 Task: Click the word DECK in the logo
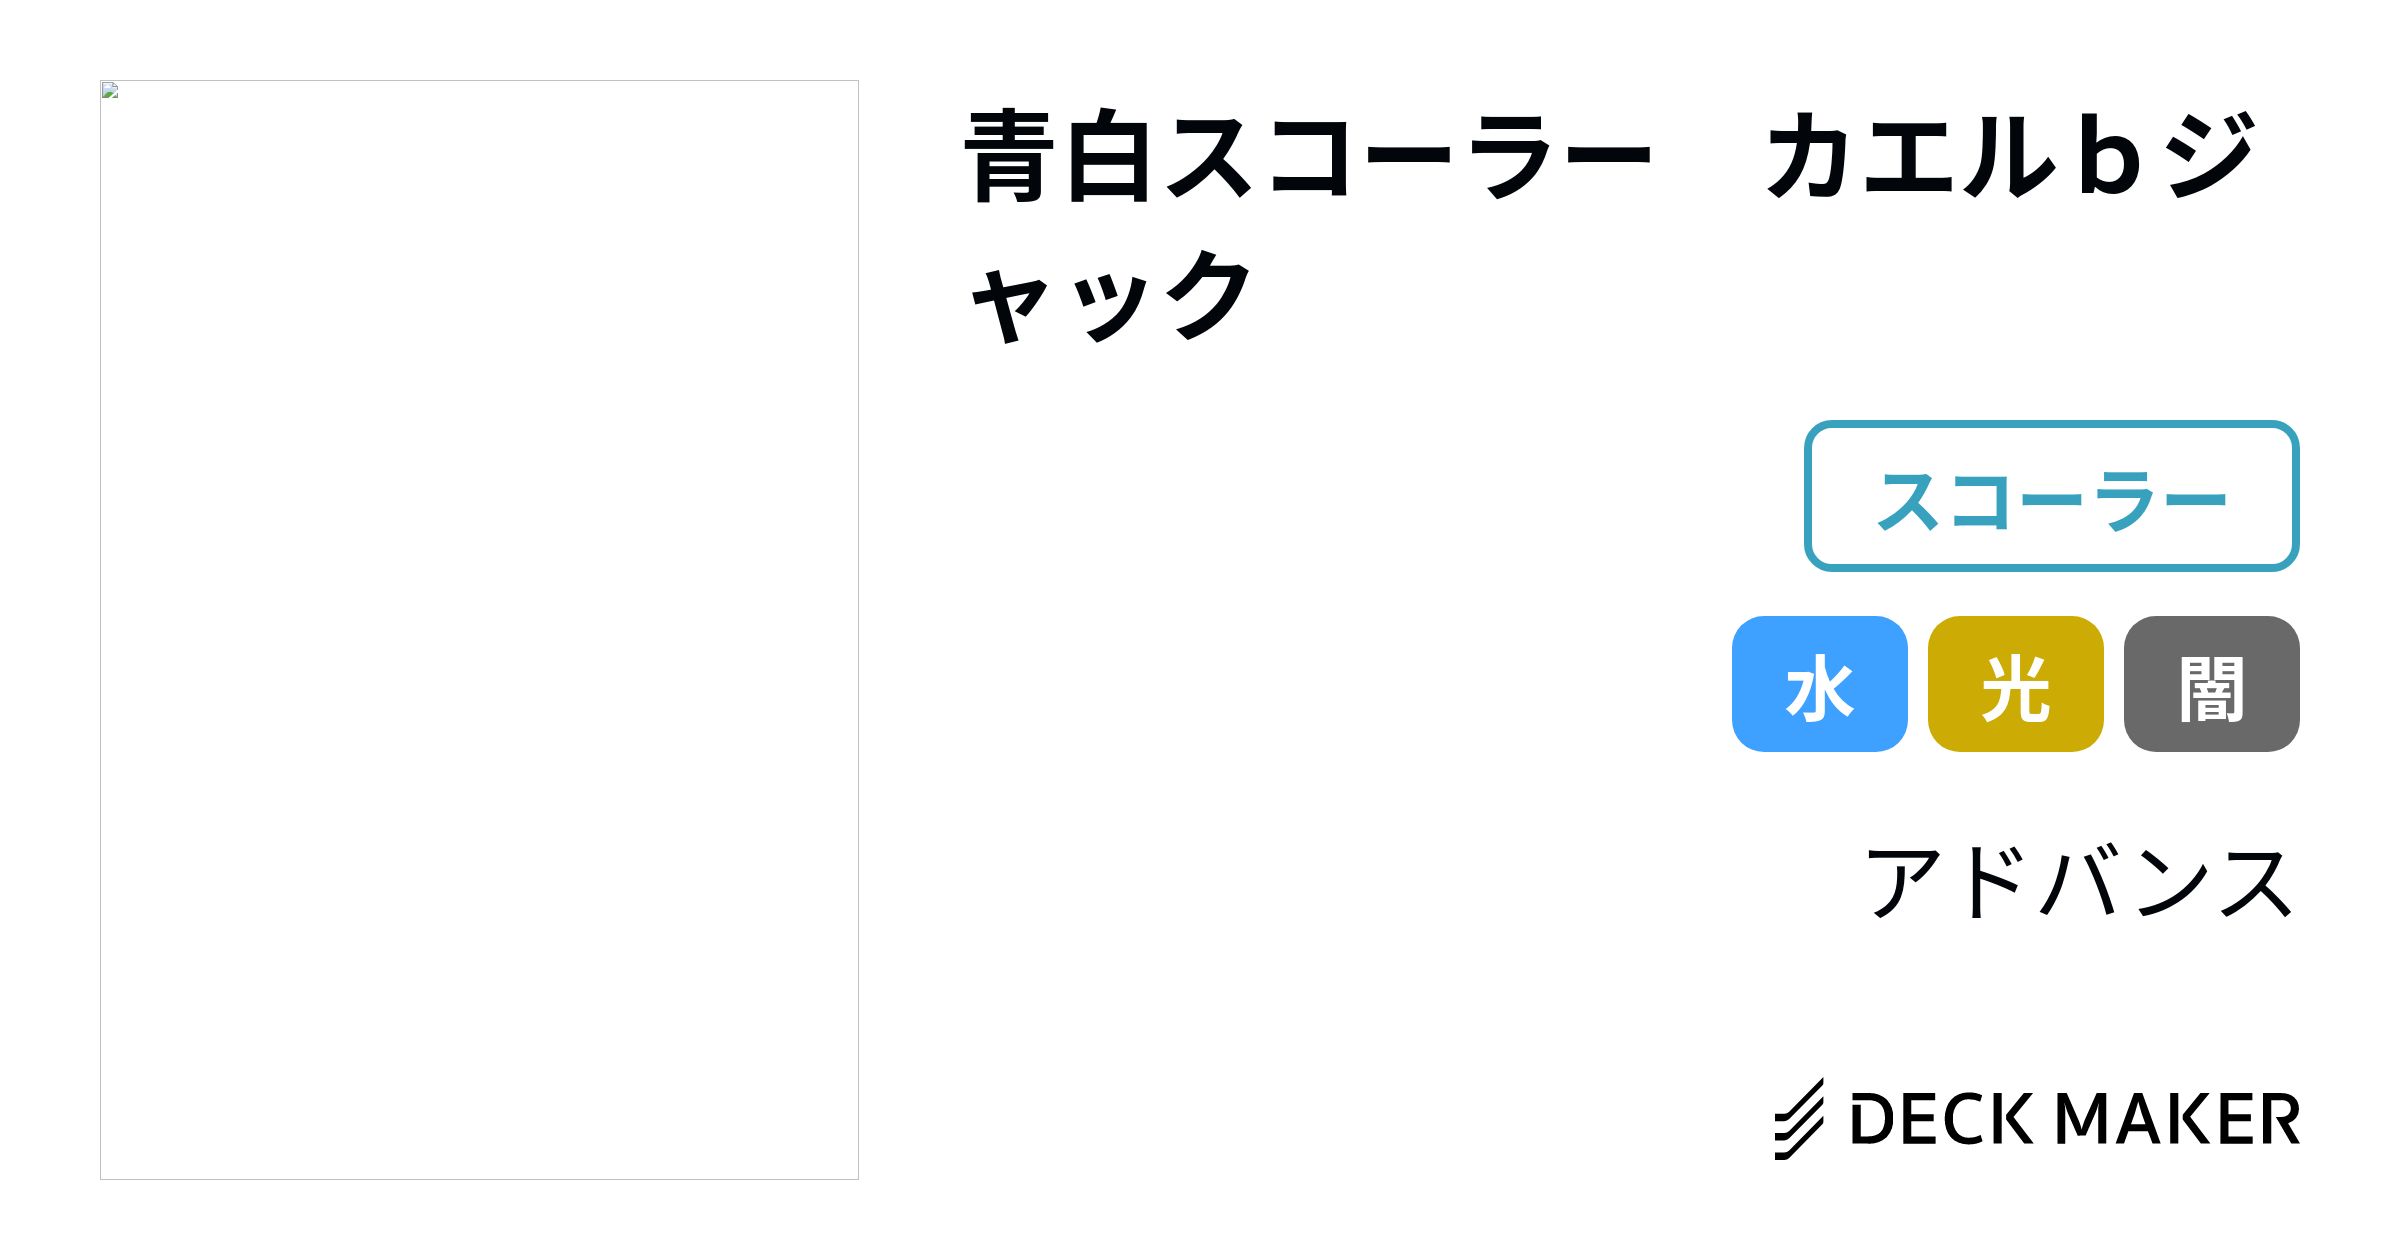[1941, 1119]
